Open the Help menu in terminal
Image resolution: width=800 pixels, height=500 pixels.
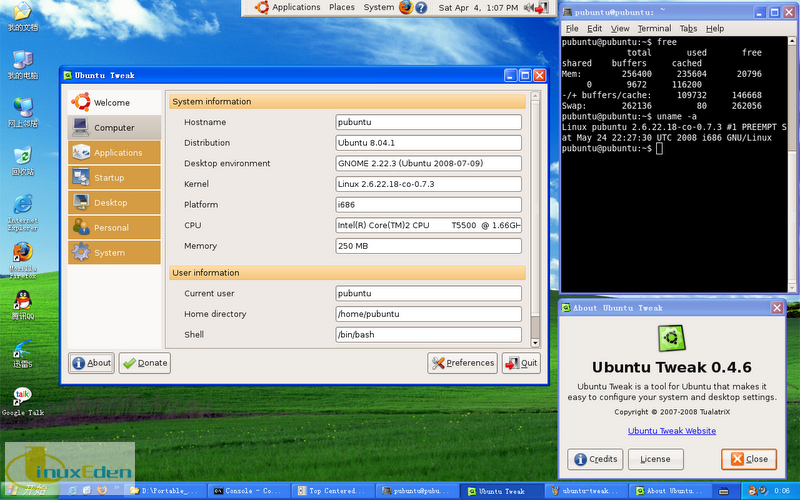715,29
